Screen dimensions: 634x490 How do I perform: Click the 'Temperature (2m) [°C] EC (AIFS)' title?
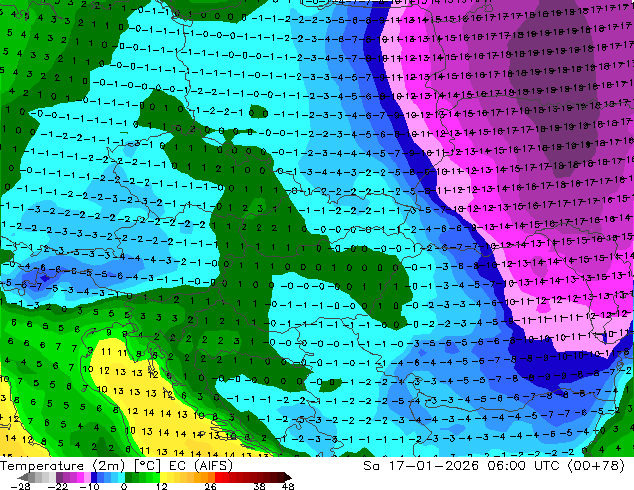click(x=116, y=466)
